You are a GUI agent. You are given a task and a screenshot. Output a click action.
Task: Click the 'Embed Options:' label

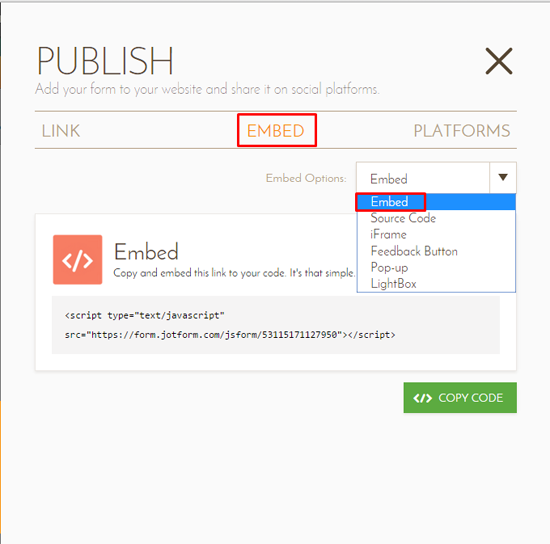(306, 178)
